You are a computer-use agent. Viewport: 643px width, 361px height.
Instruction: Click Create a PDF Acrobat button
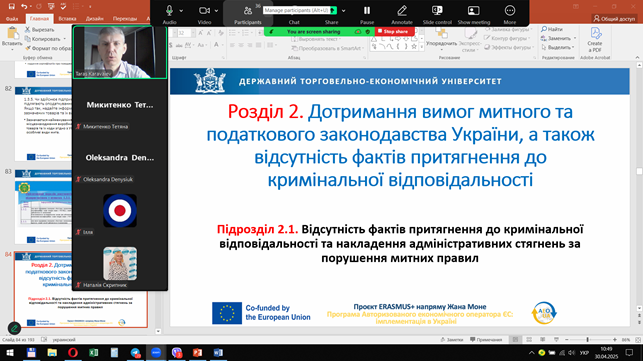coord(595,40)
